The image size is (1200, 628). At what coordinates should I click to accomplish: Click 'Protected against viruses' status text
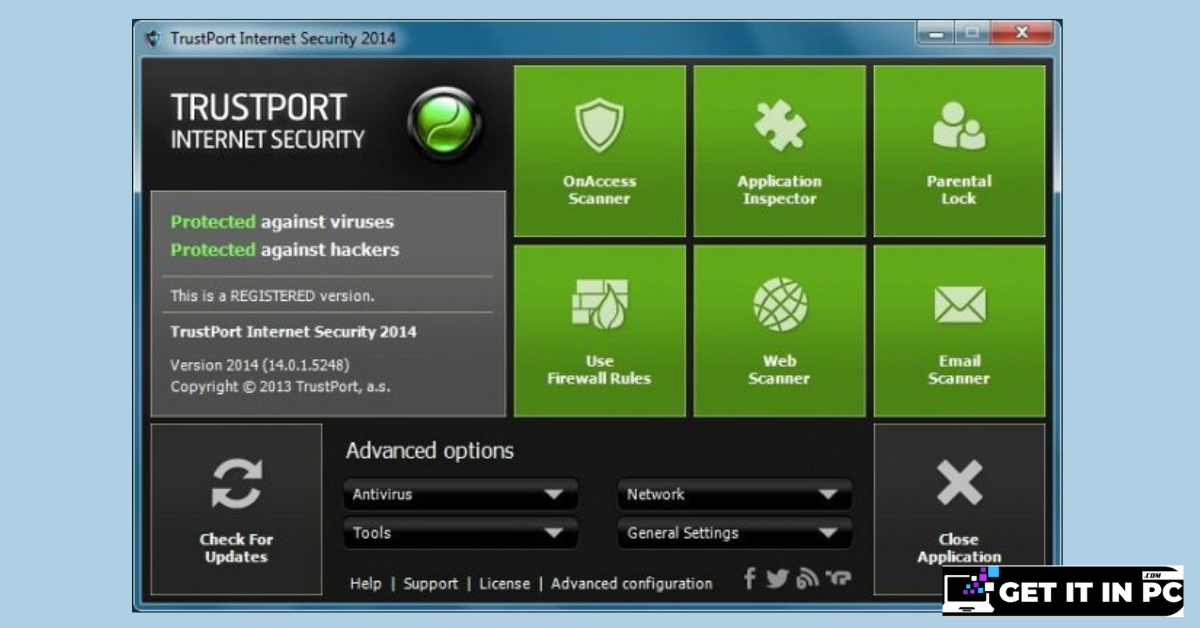282,222
